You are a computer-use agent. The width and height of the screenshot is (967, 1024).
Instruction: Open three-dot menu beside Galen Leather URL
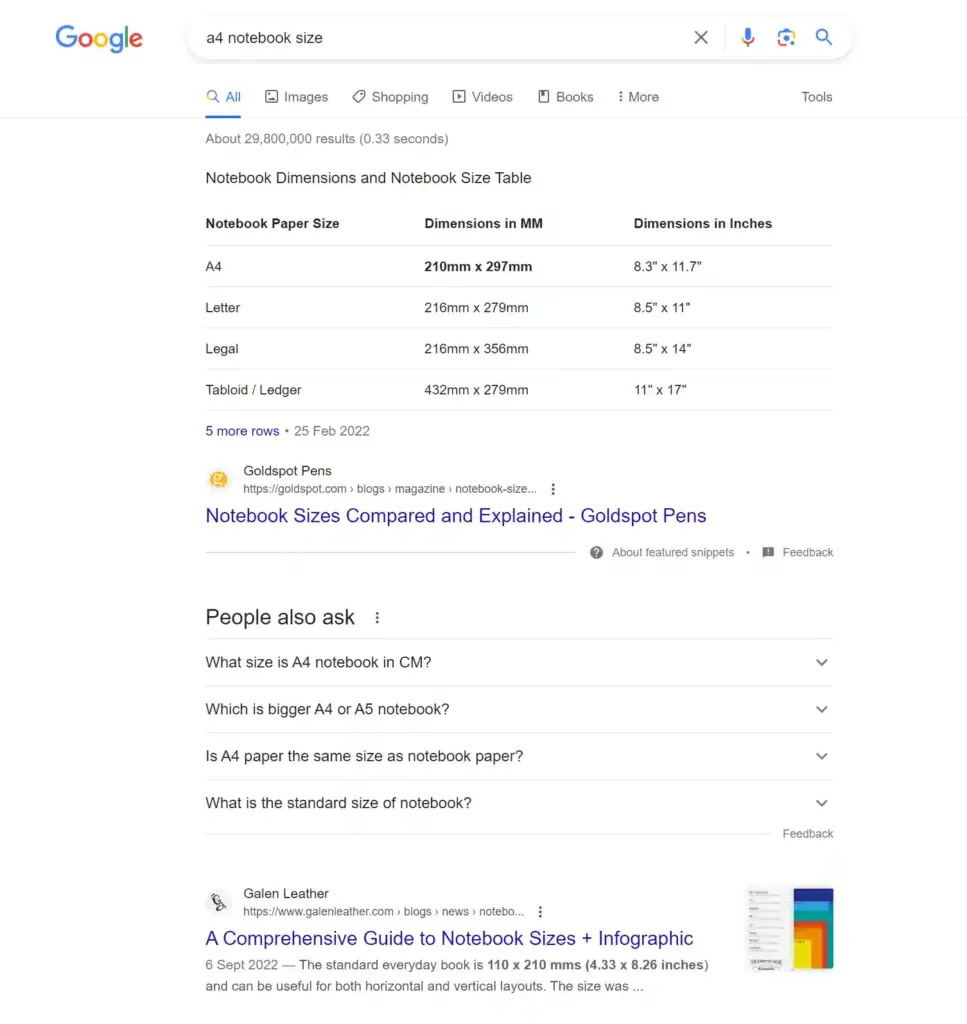click(540, 912)
